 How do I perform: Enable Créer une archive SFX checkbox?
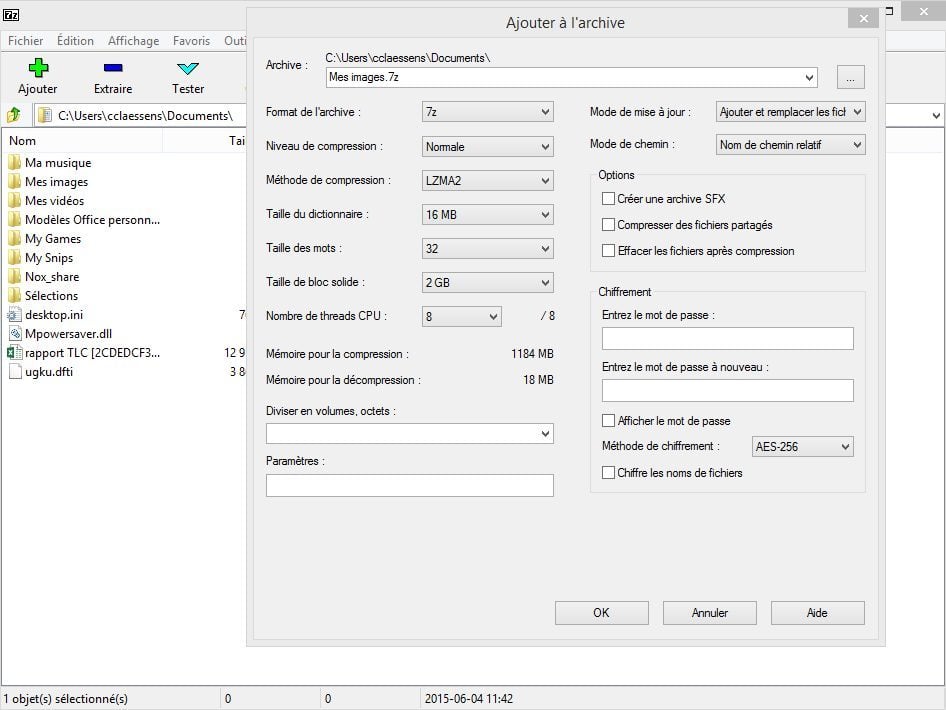[608, 199]
